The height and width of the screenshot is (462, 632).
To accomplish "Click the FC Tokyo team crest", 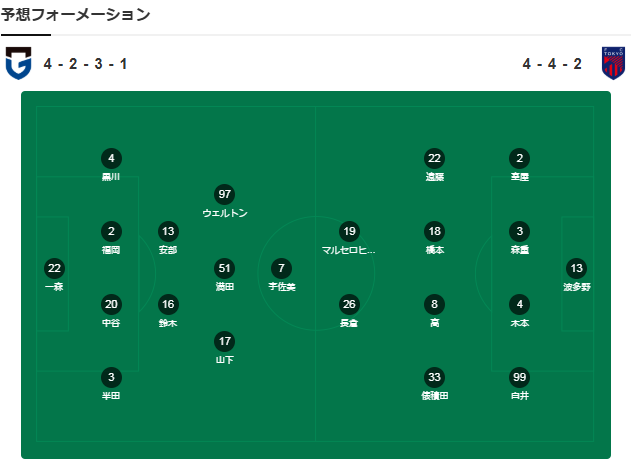I will [613, 63].
